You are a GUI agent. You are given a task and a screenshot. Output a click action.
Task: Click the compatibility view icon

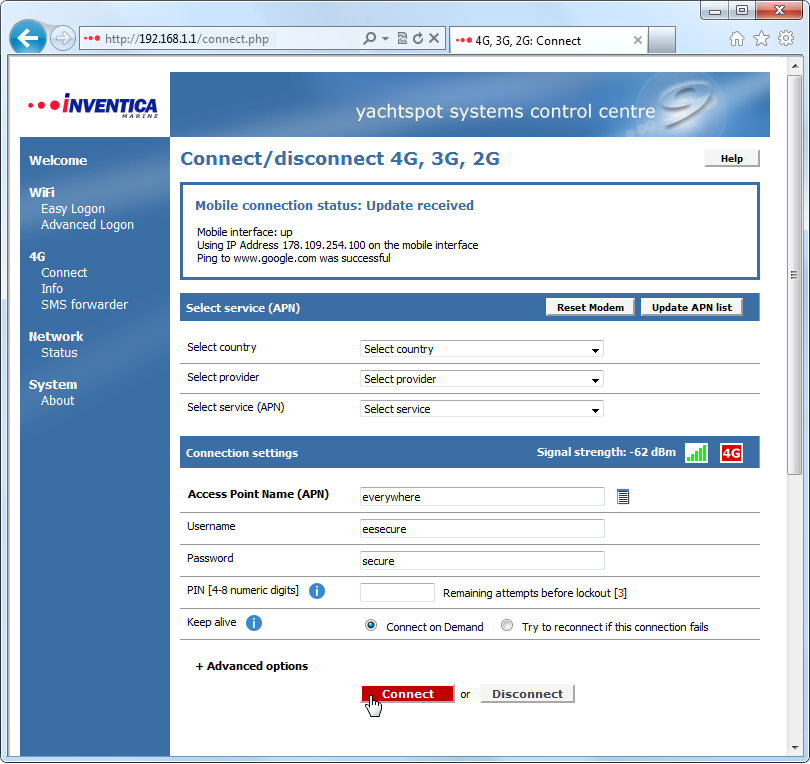coord(402,38)
